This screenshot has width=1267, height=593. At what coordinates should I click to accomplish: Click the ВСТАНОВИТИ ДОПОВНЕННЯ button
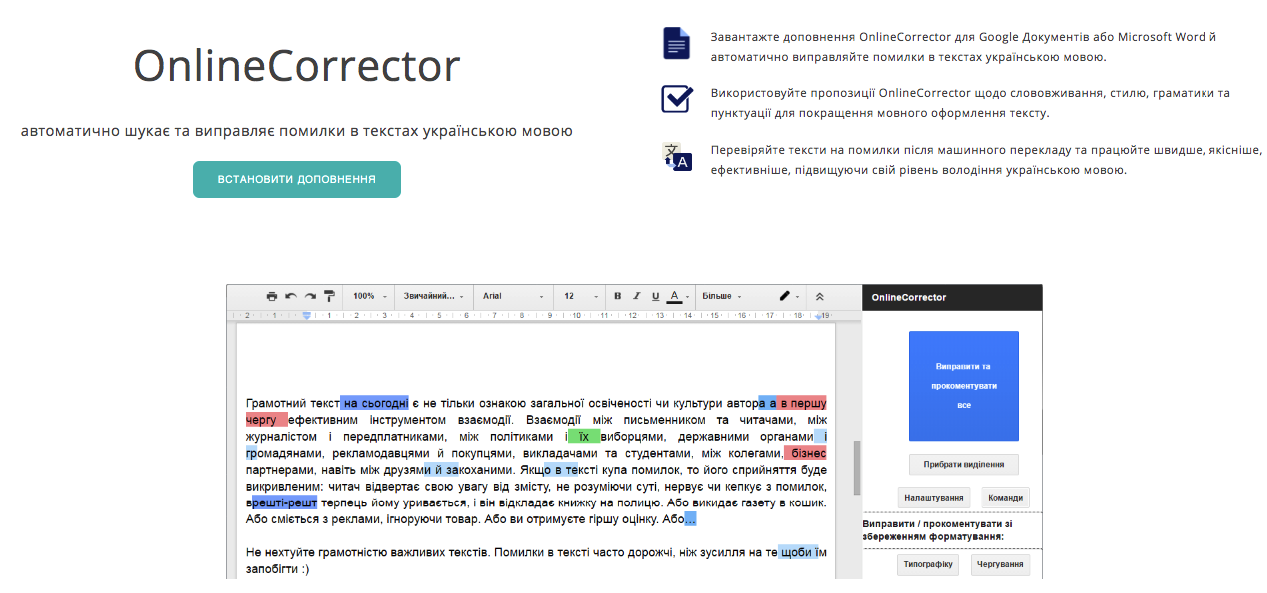pos(297,180)
